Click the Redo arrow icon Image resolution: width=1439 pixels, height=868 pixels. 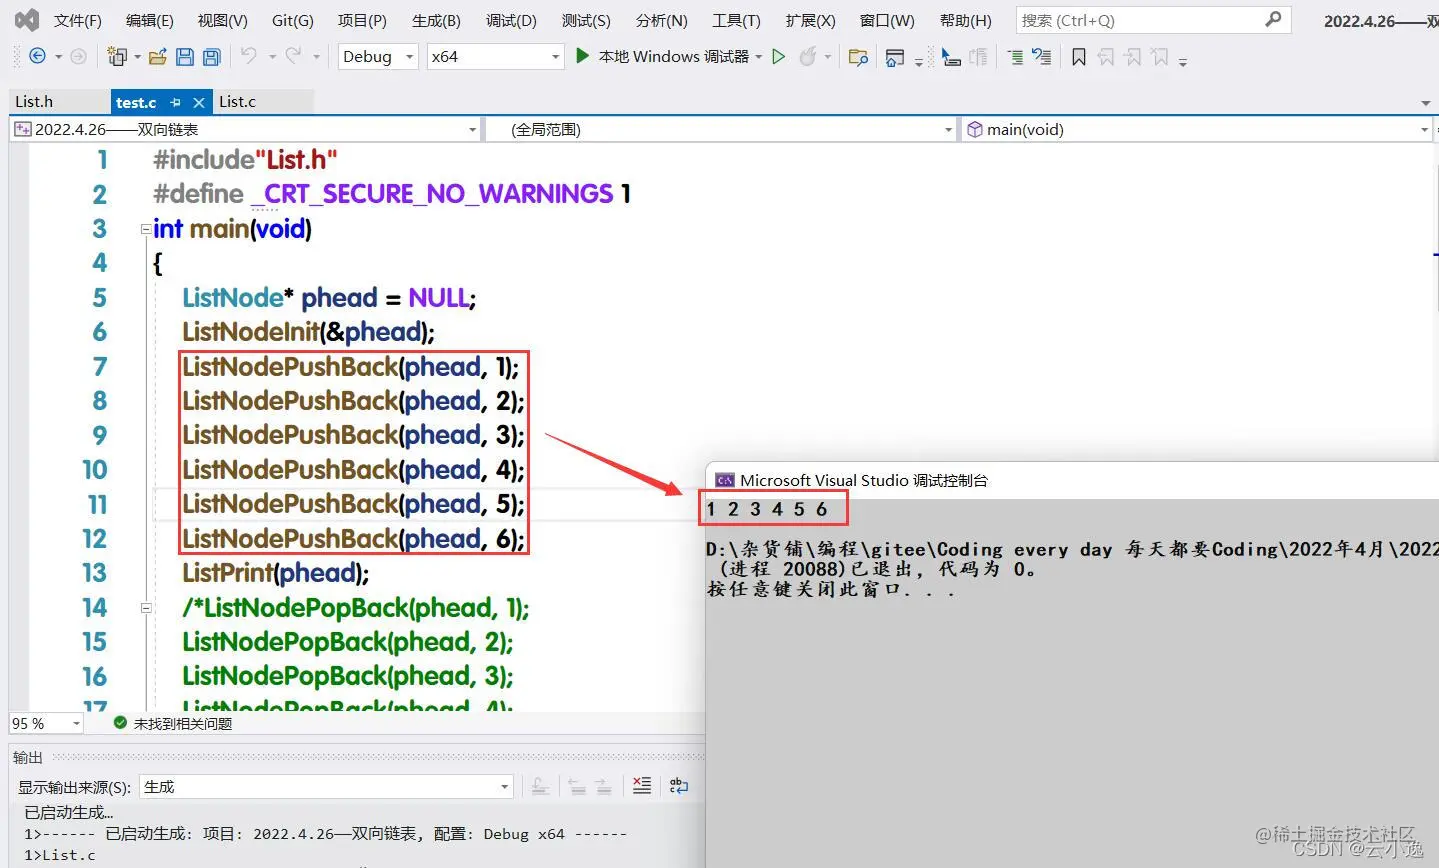[294, 57]
